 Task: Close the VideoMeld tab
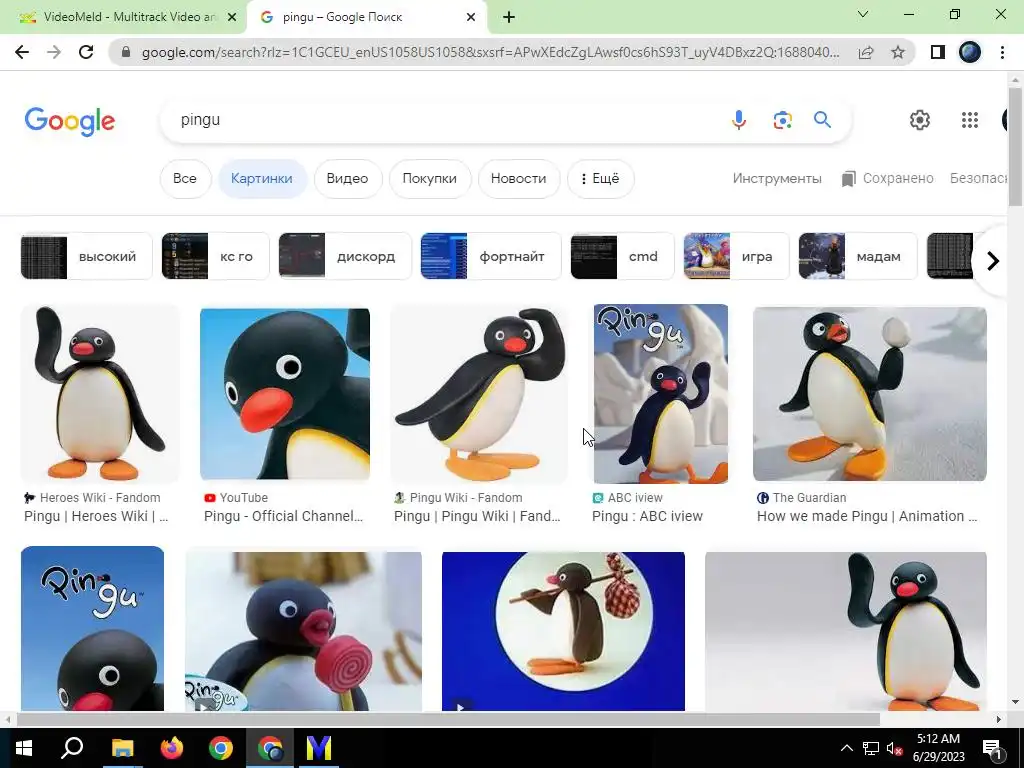(x=232, y=18)
